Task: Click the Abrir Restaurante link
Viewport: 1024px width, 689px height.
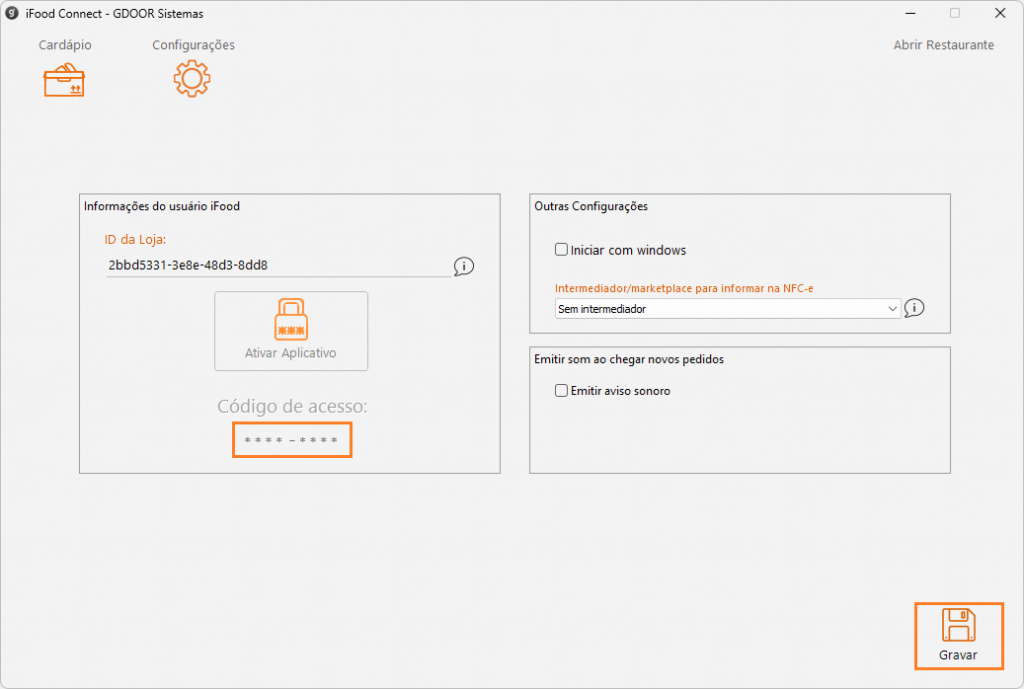Action: (944, 45)
